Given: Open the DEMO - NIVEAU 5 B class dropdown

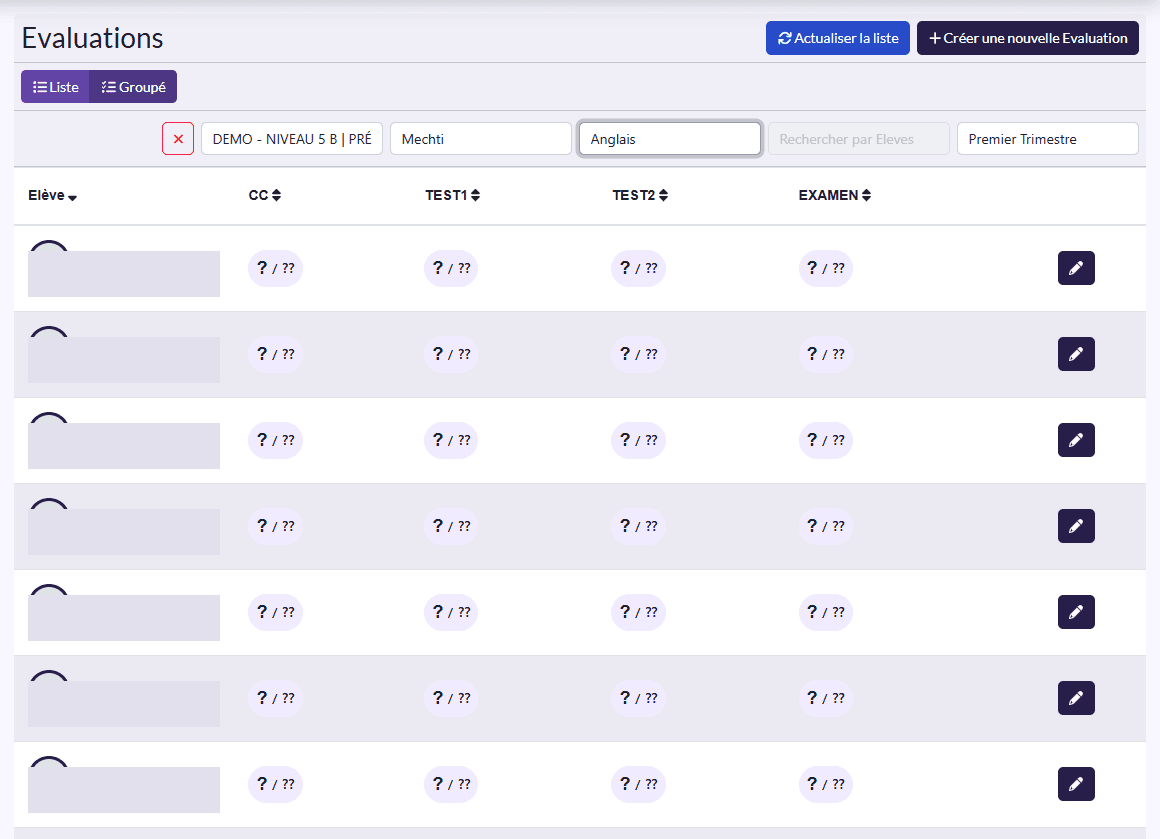Looking at the screenshot, I should [292, 138].
